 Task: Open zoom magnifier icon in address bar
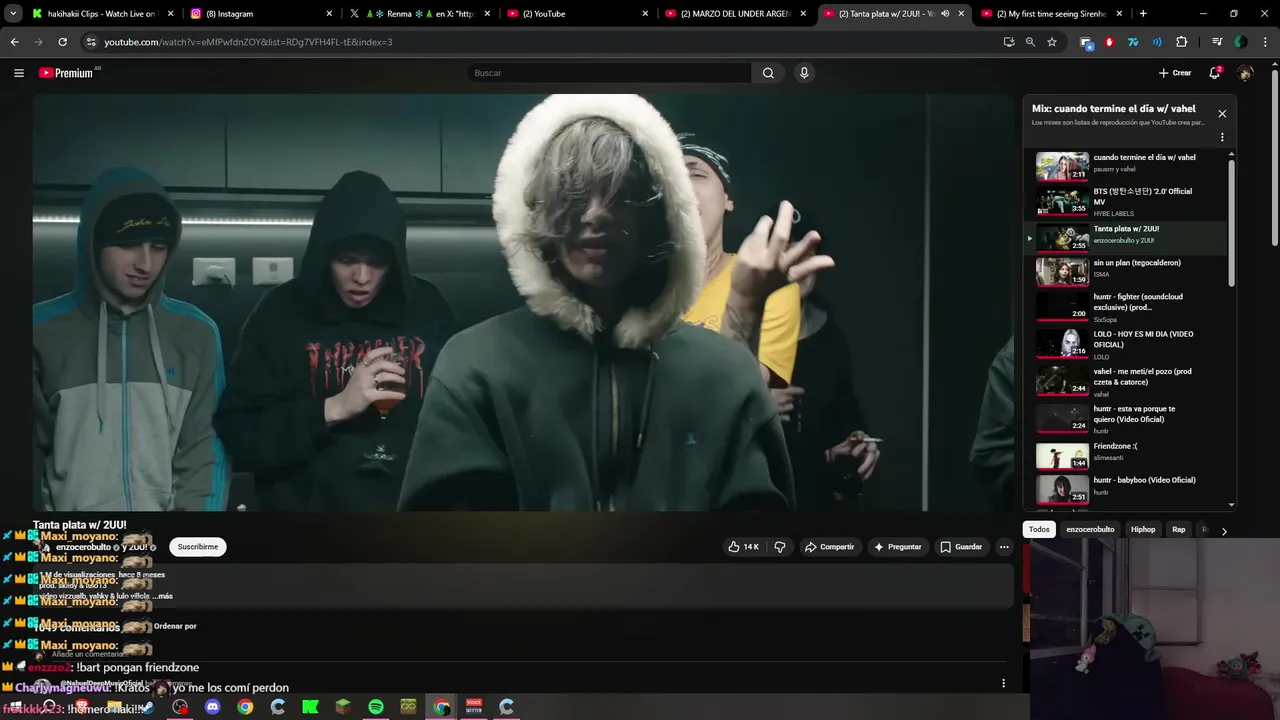click(x=1030, y=42)
